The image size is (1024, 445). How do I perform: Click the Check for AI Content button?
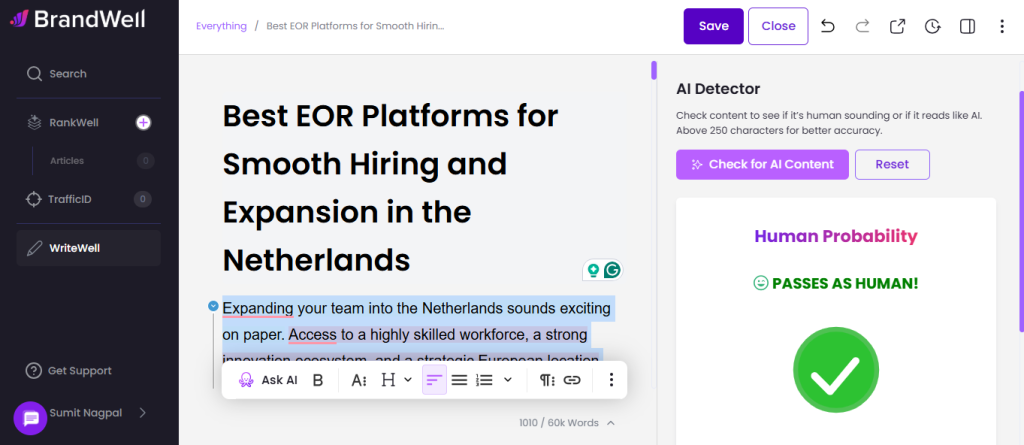pos(762,164)
